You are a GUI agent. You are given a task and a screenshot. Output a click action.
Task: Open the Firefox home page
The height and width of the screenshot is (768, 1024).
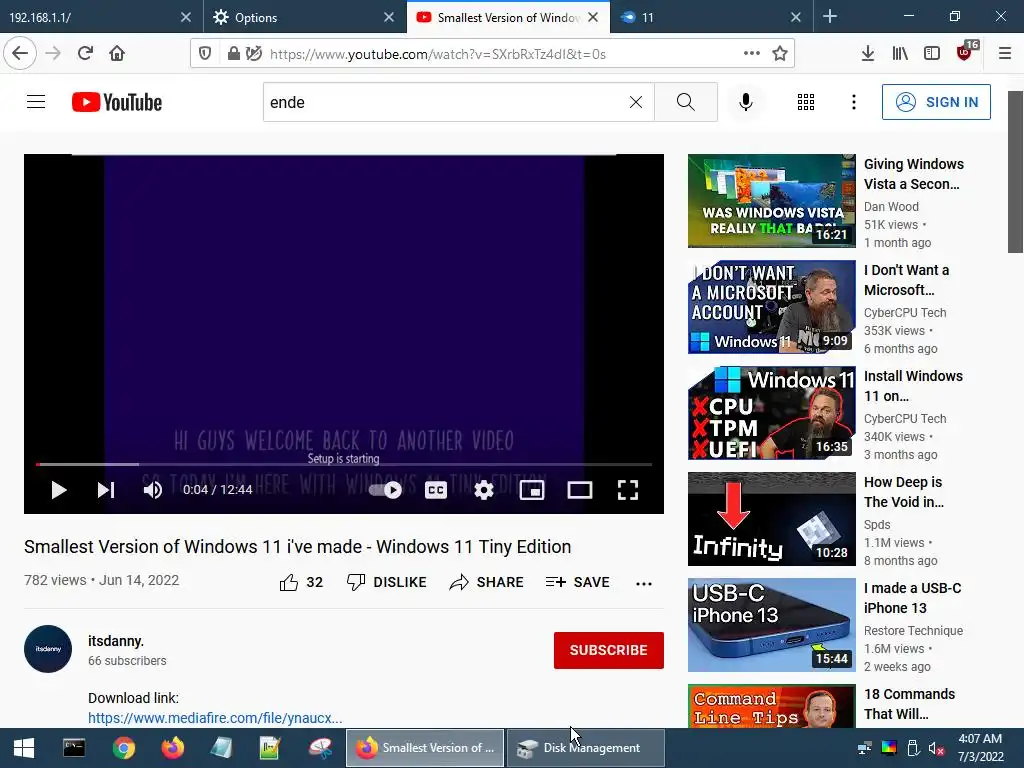(117, 54)
